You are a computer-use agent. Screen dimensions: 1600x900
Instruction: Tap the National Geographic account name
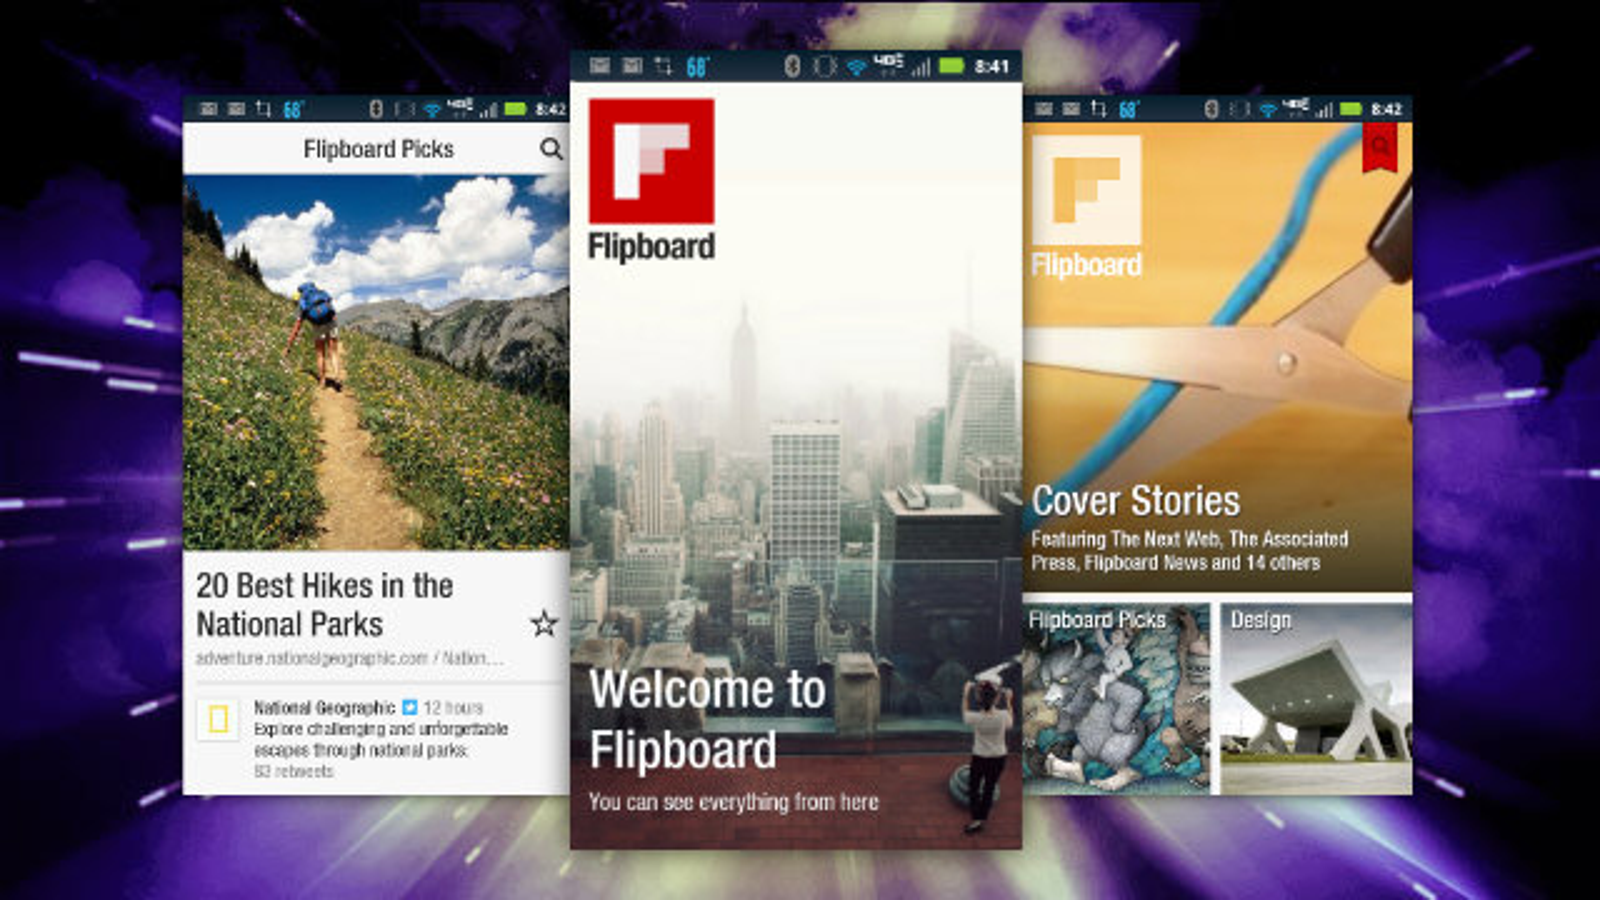(324, 708)
